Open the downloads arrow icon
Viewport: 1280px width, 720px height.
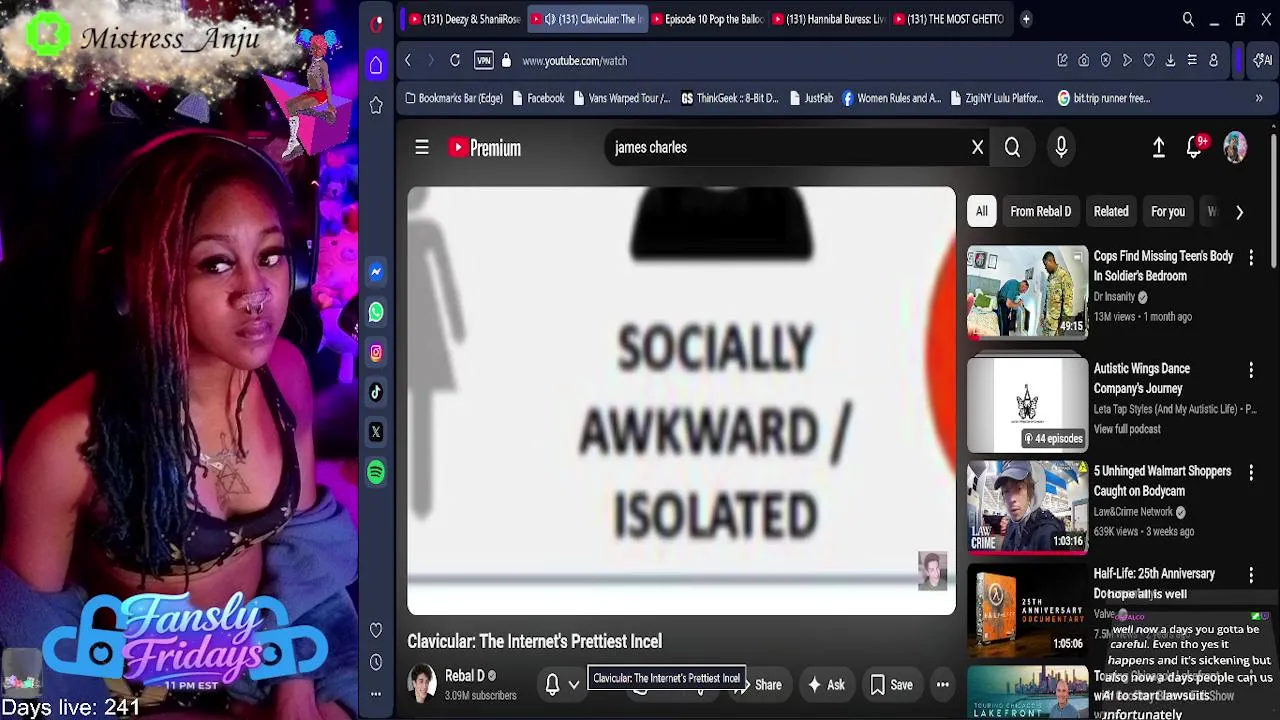coord(1170,61)
